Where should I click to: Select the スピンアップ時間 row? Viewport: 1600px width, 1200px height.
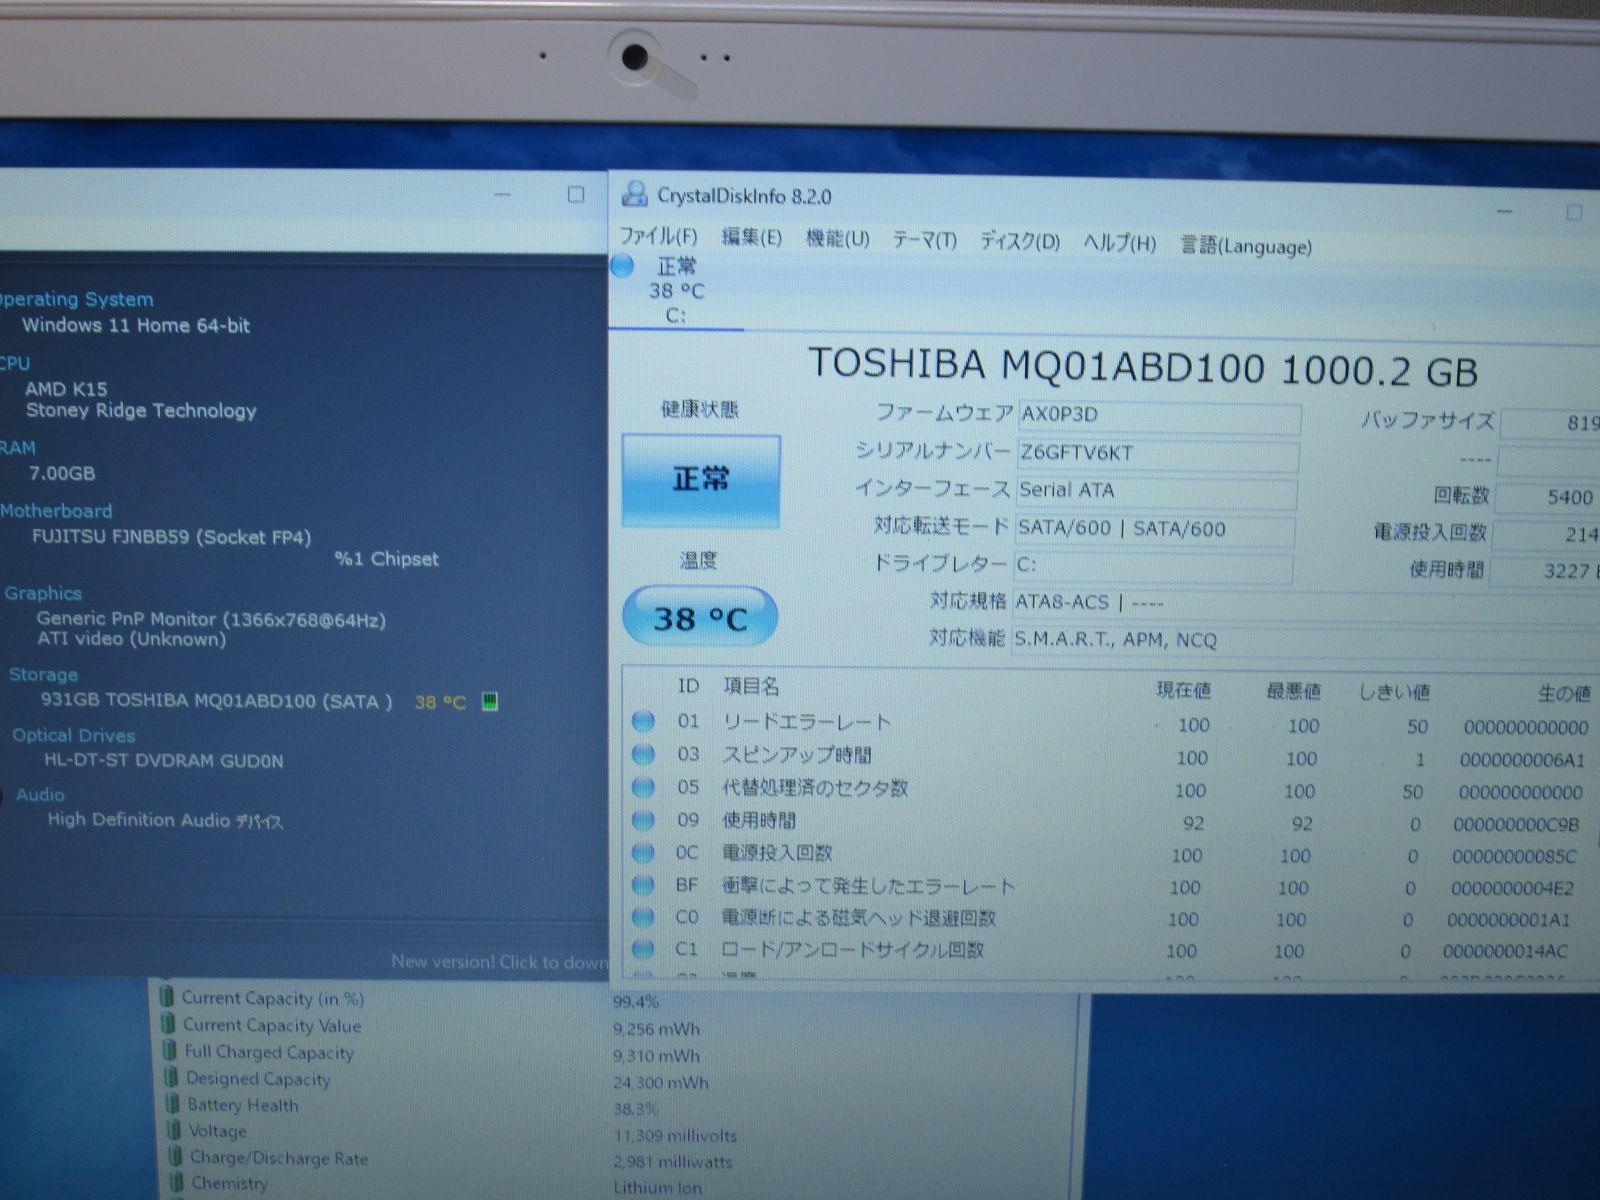[1110, 757]
